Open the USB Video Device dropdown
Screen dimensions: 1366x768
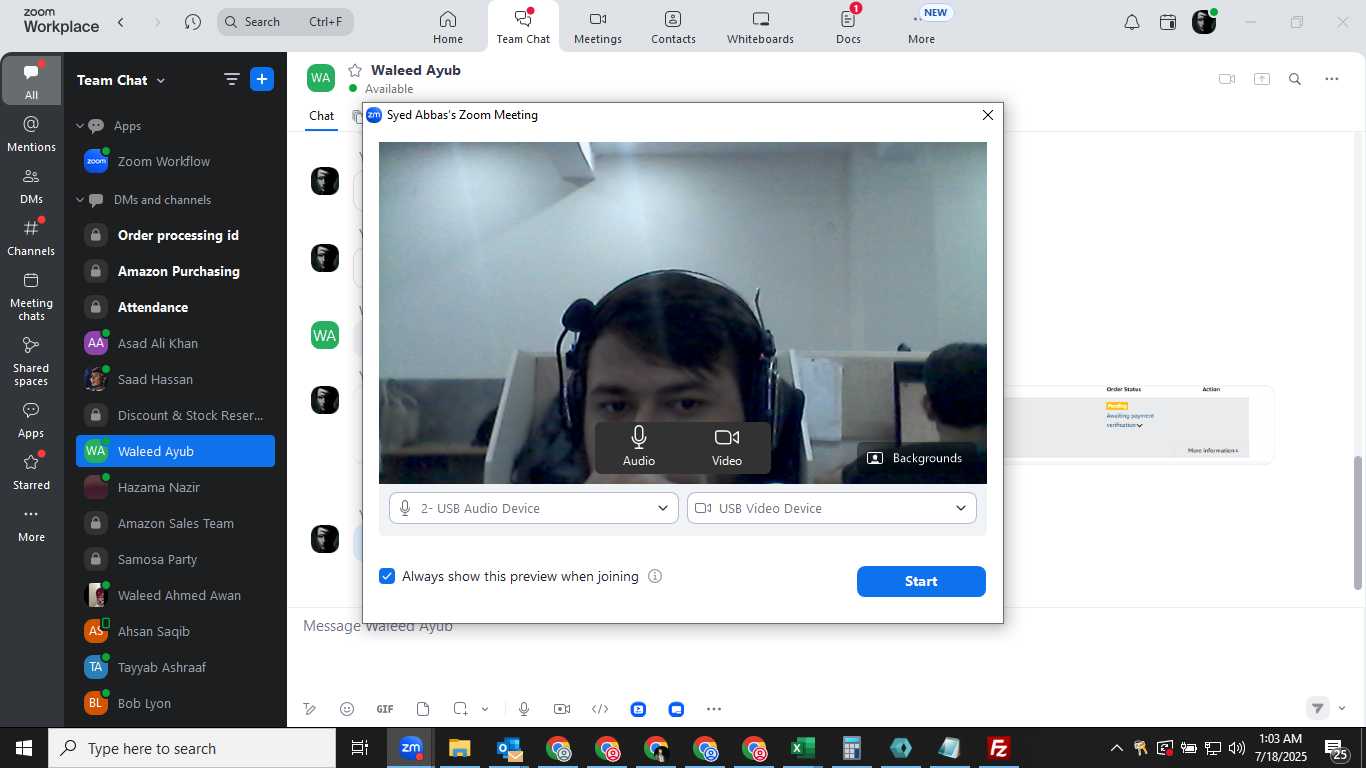coord(831,508)
